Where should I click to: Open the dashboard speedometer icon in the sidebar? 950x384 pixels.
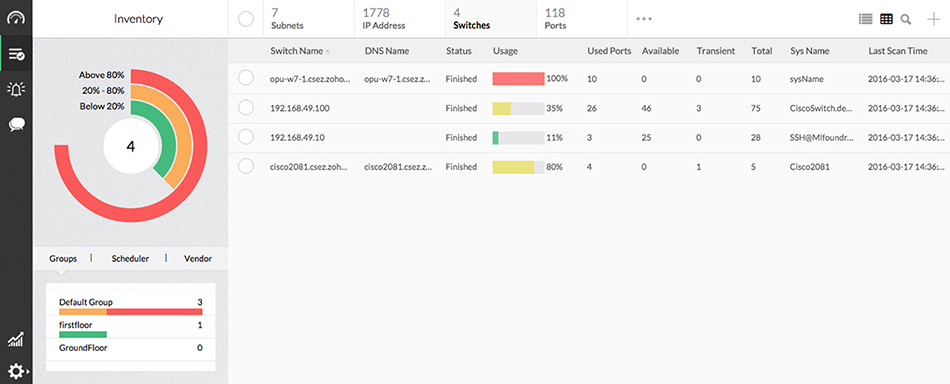coord(16,18)
